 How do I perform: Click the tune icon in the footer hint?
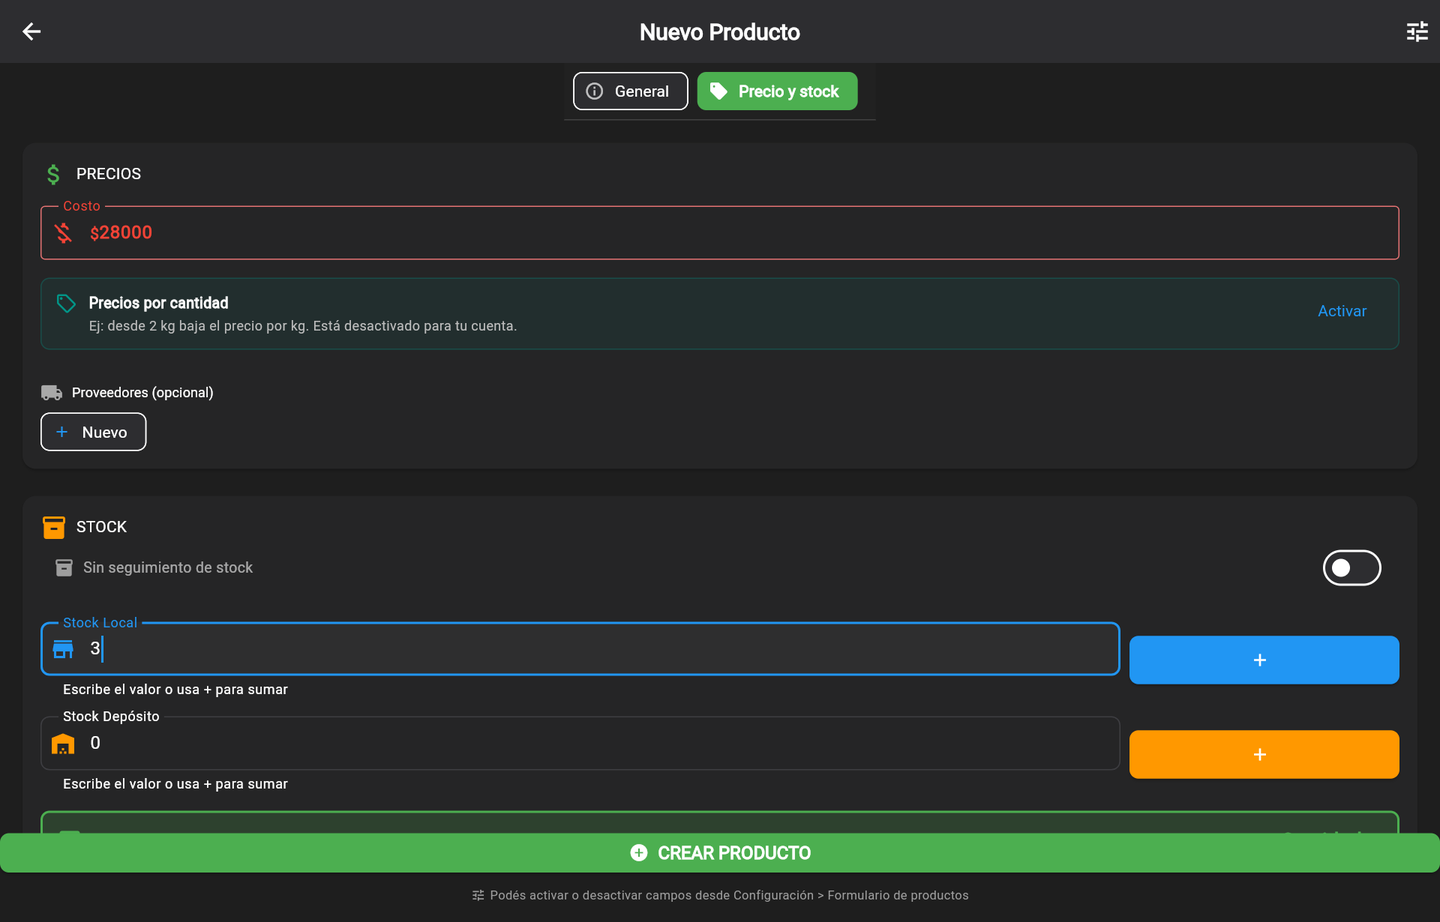click(x=478, y=895)
